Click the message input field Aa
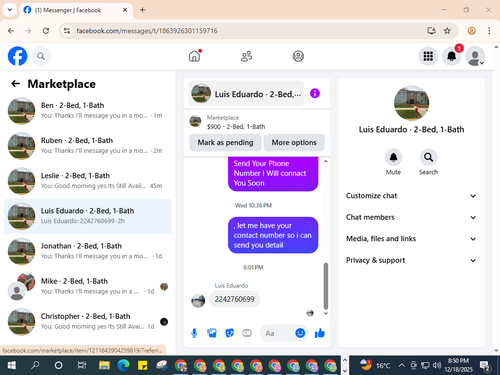500x375 pixels. tap(277, 333)
